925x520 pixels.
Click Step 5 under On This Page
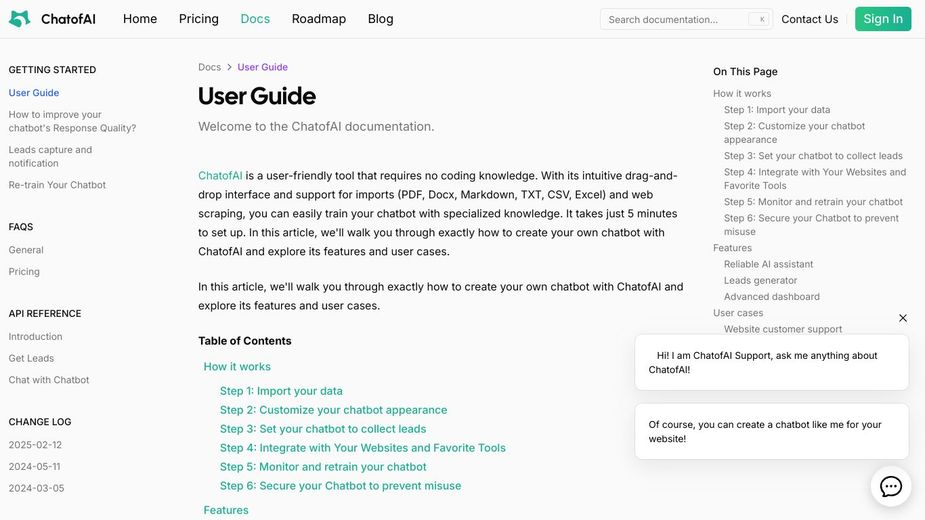[813, 202]
